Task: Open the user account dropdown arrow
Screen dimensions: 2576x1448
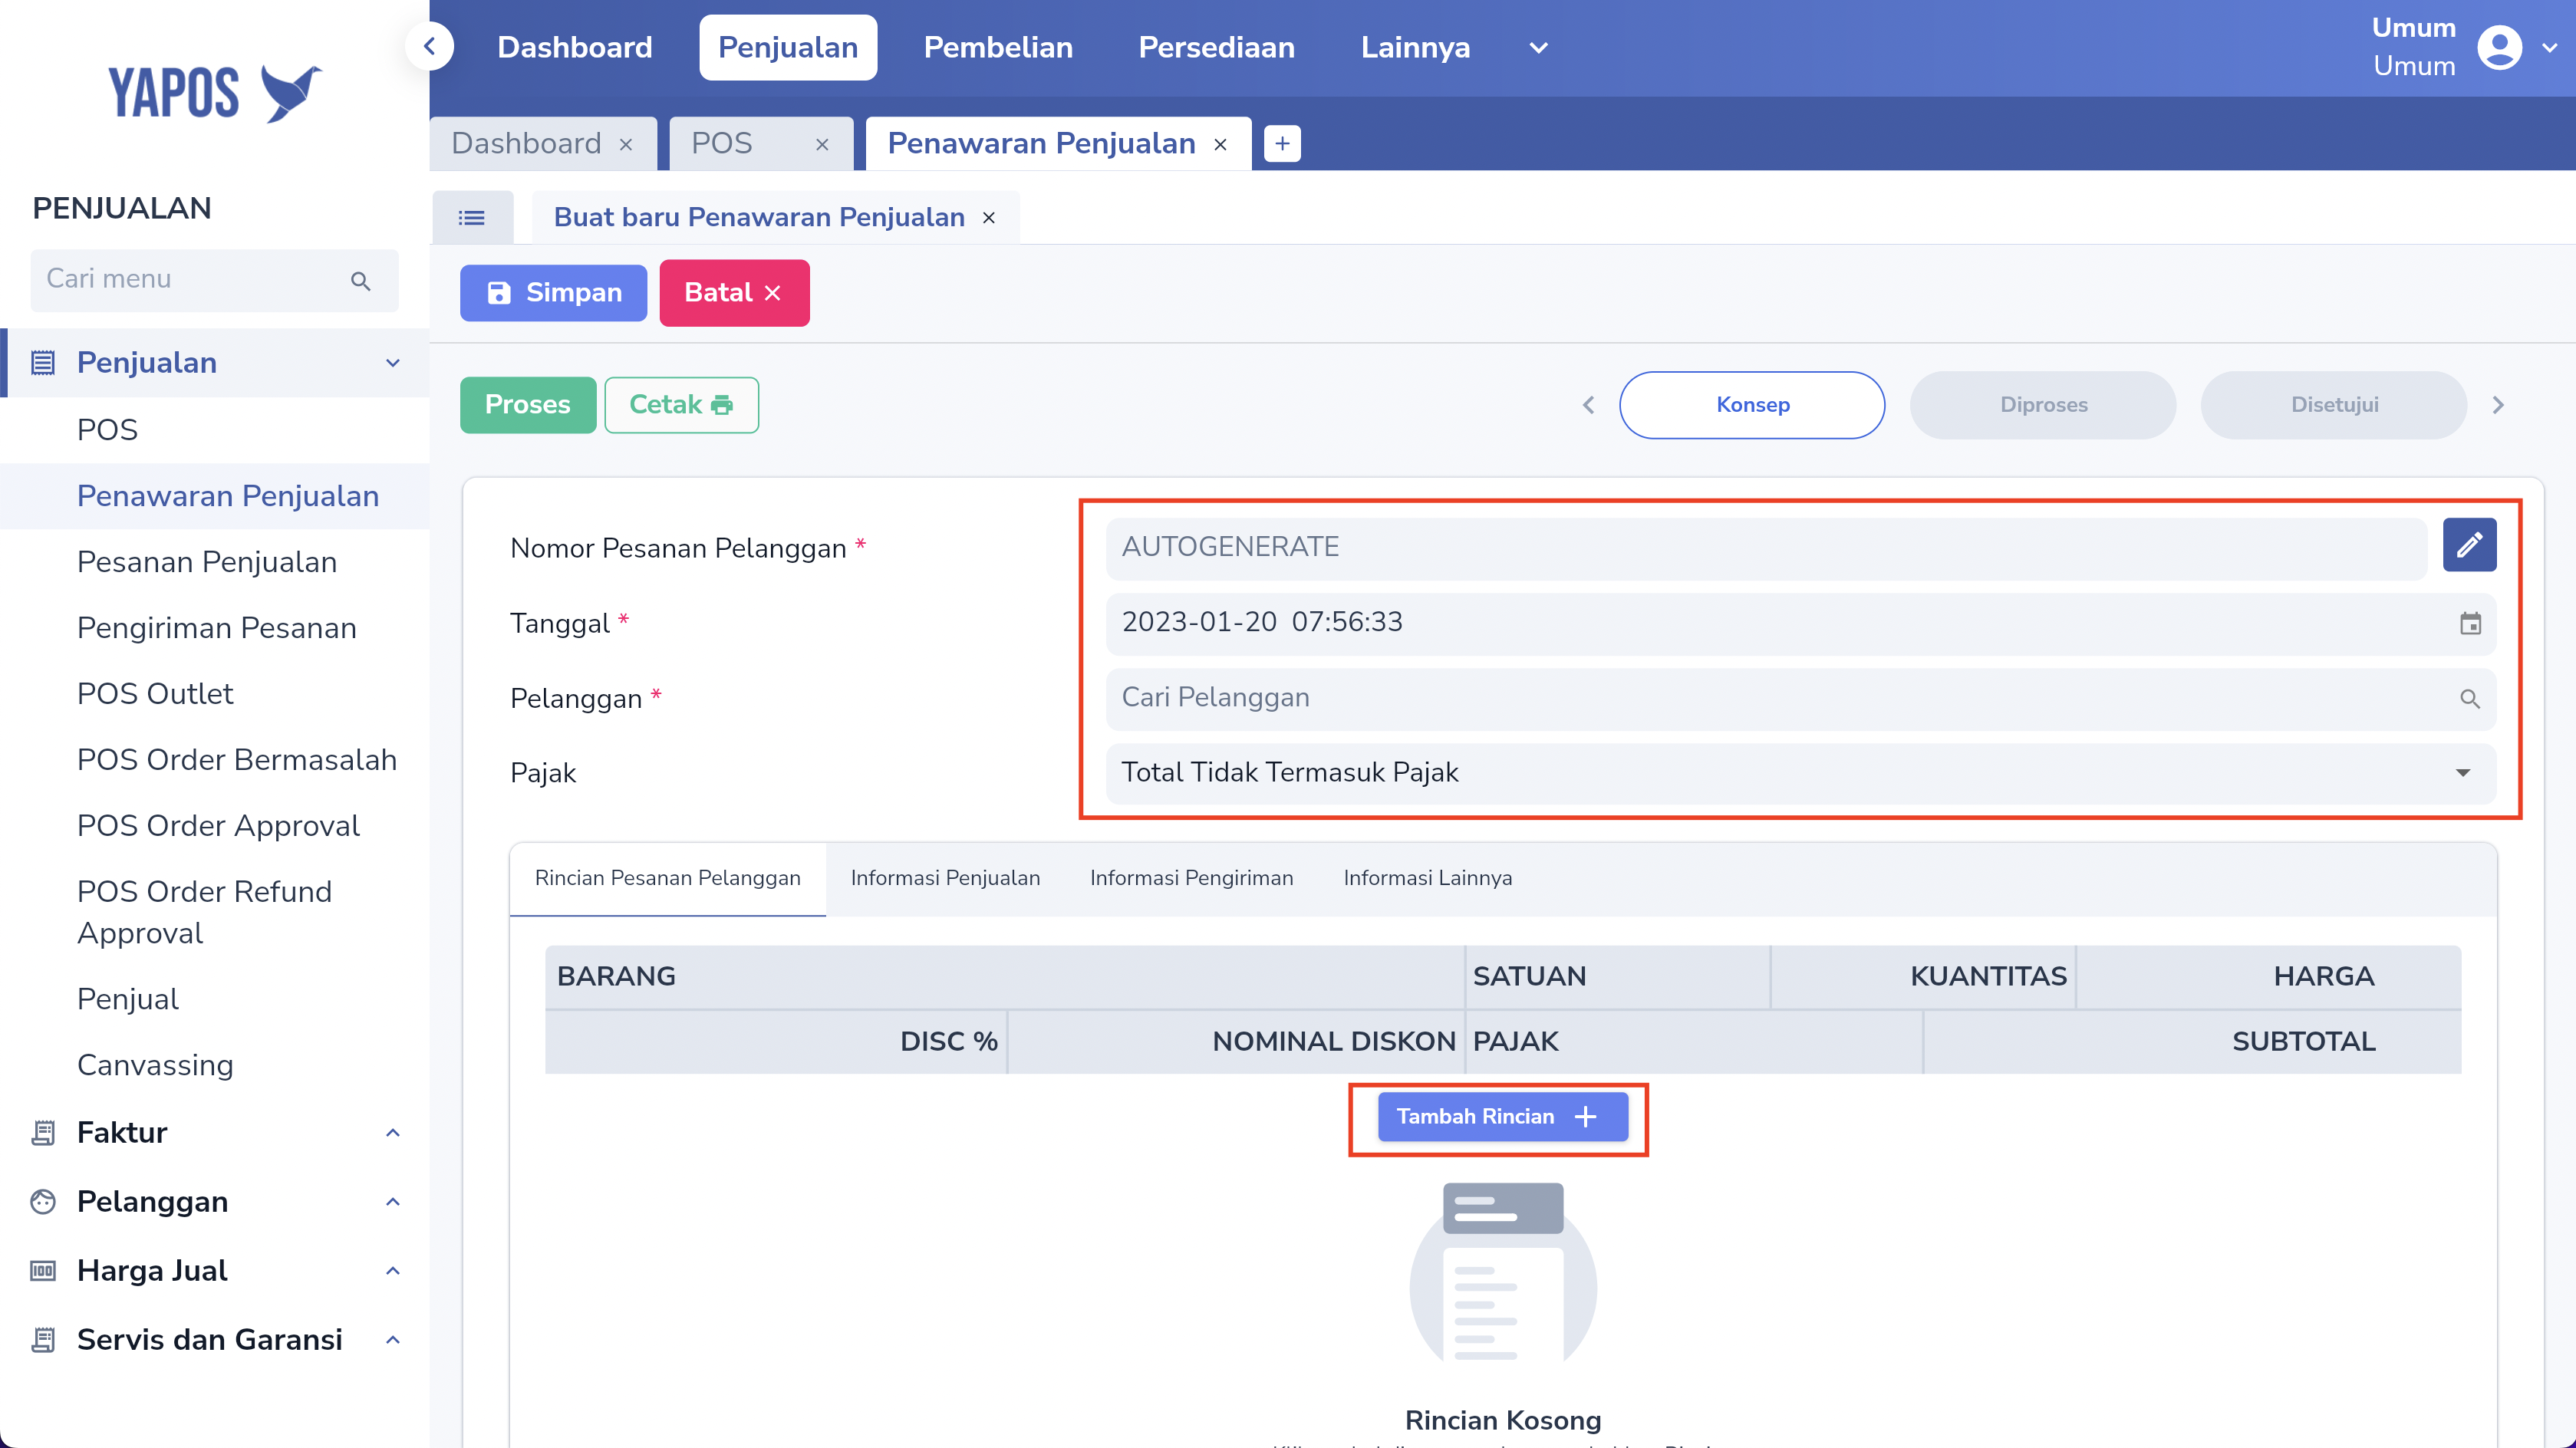Action: [2549, 47]
